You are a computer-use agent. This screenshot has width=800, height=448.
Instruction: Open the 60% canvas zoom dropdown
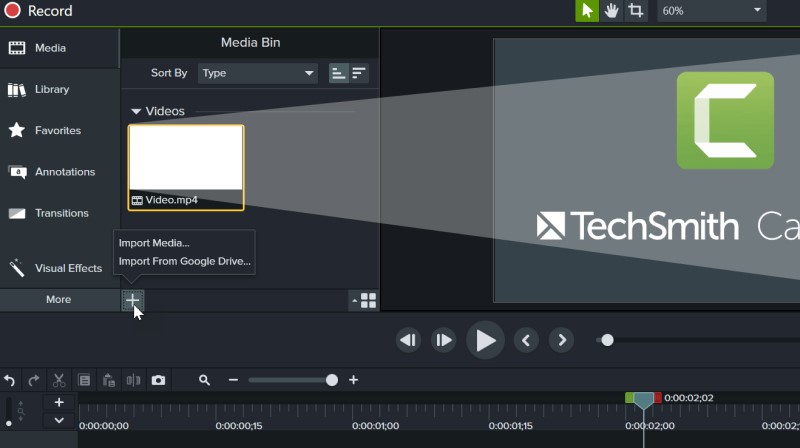click(x=711, y=11)
